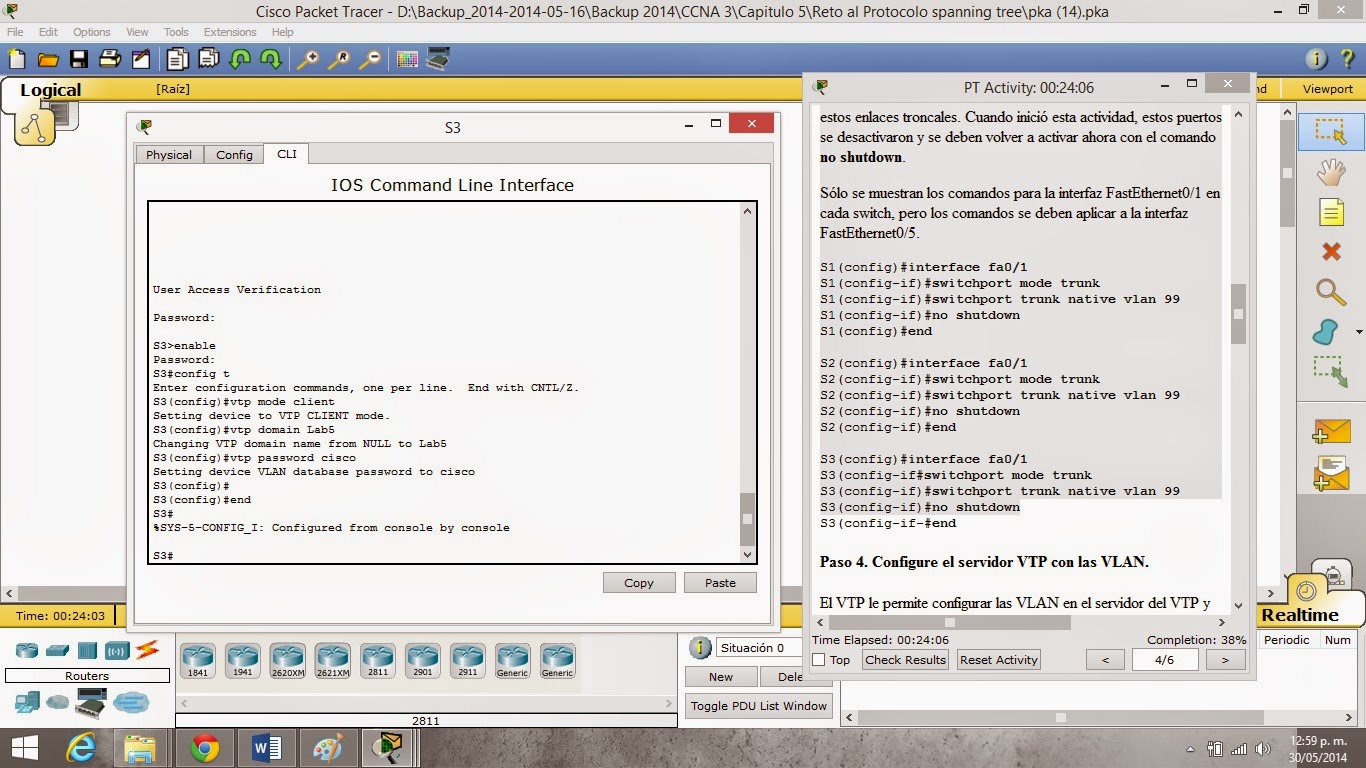This screenshot has height=768, width=1366.
Task: Add a Simple PDU with the envelope icon
Action: click(1332, 431)
